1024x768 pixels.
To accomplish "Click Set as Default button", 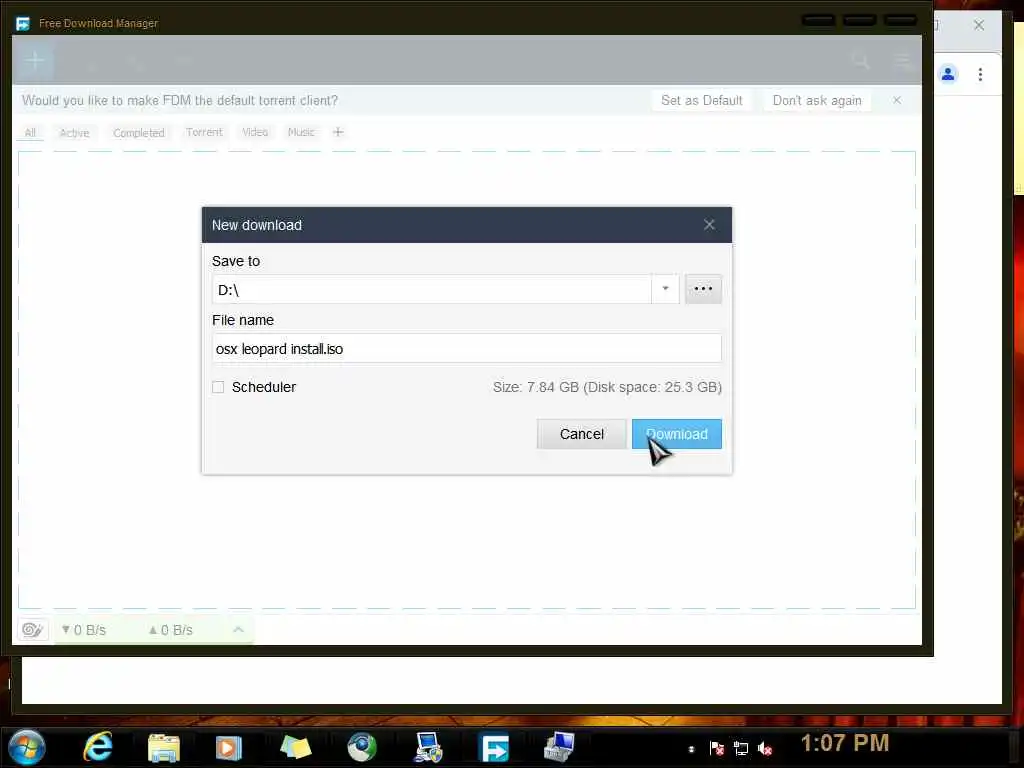I will coord(701,101).
